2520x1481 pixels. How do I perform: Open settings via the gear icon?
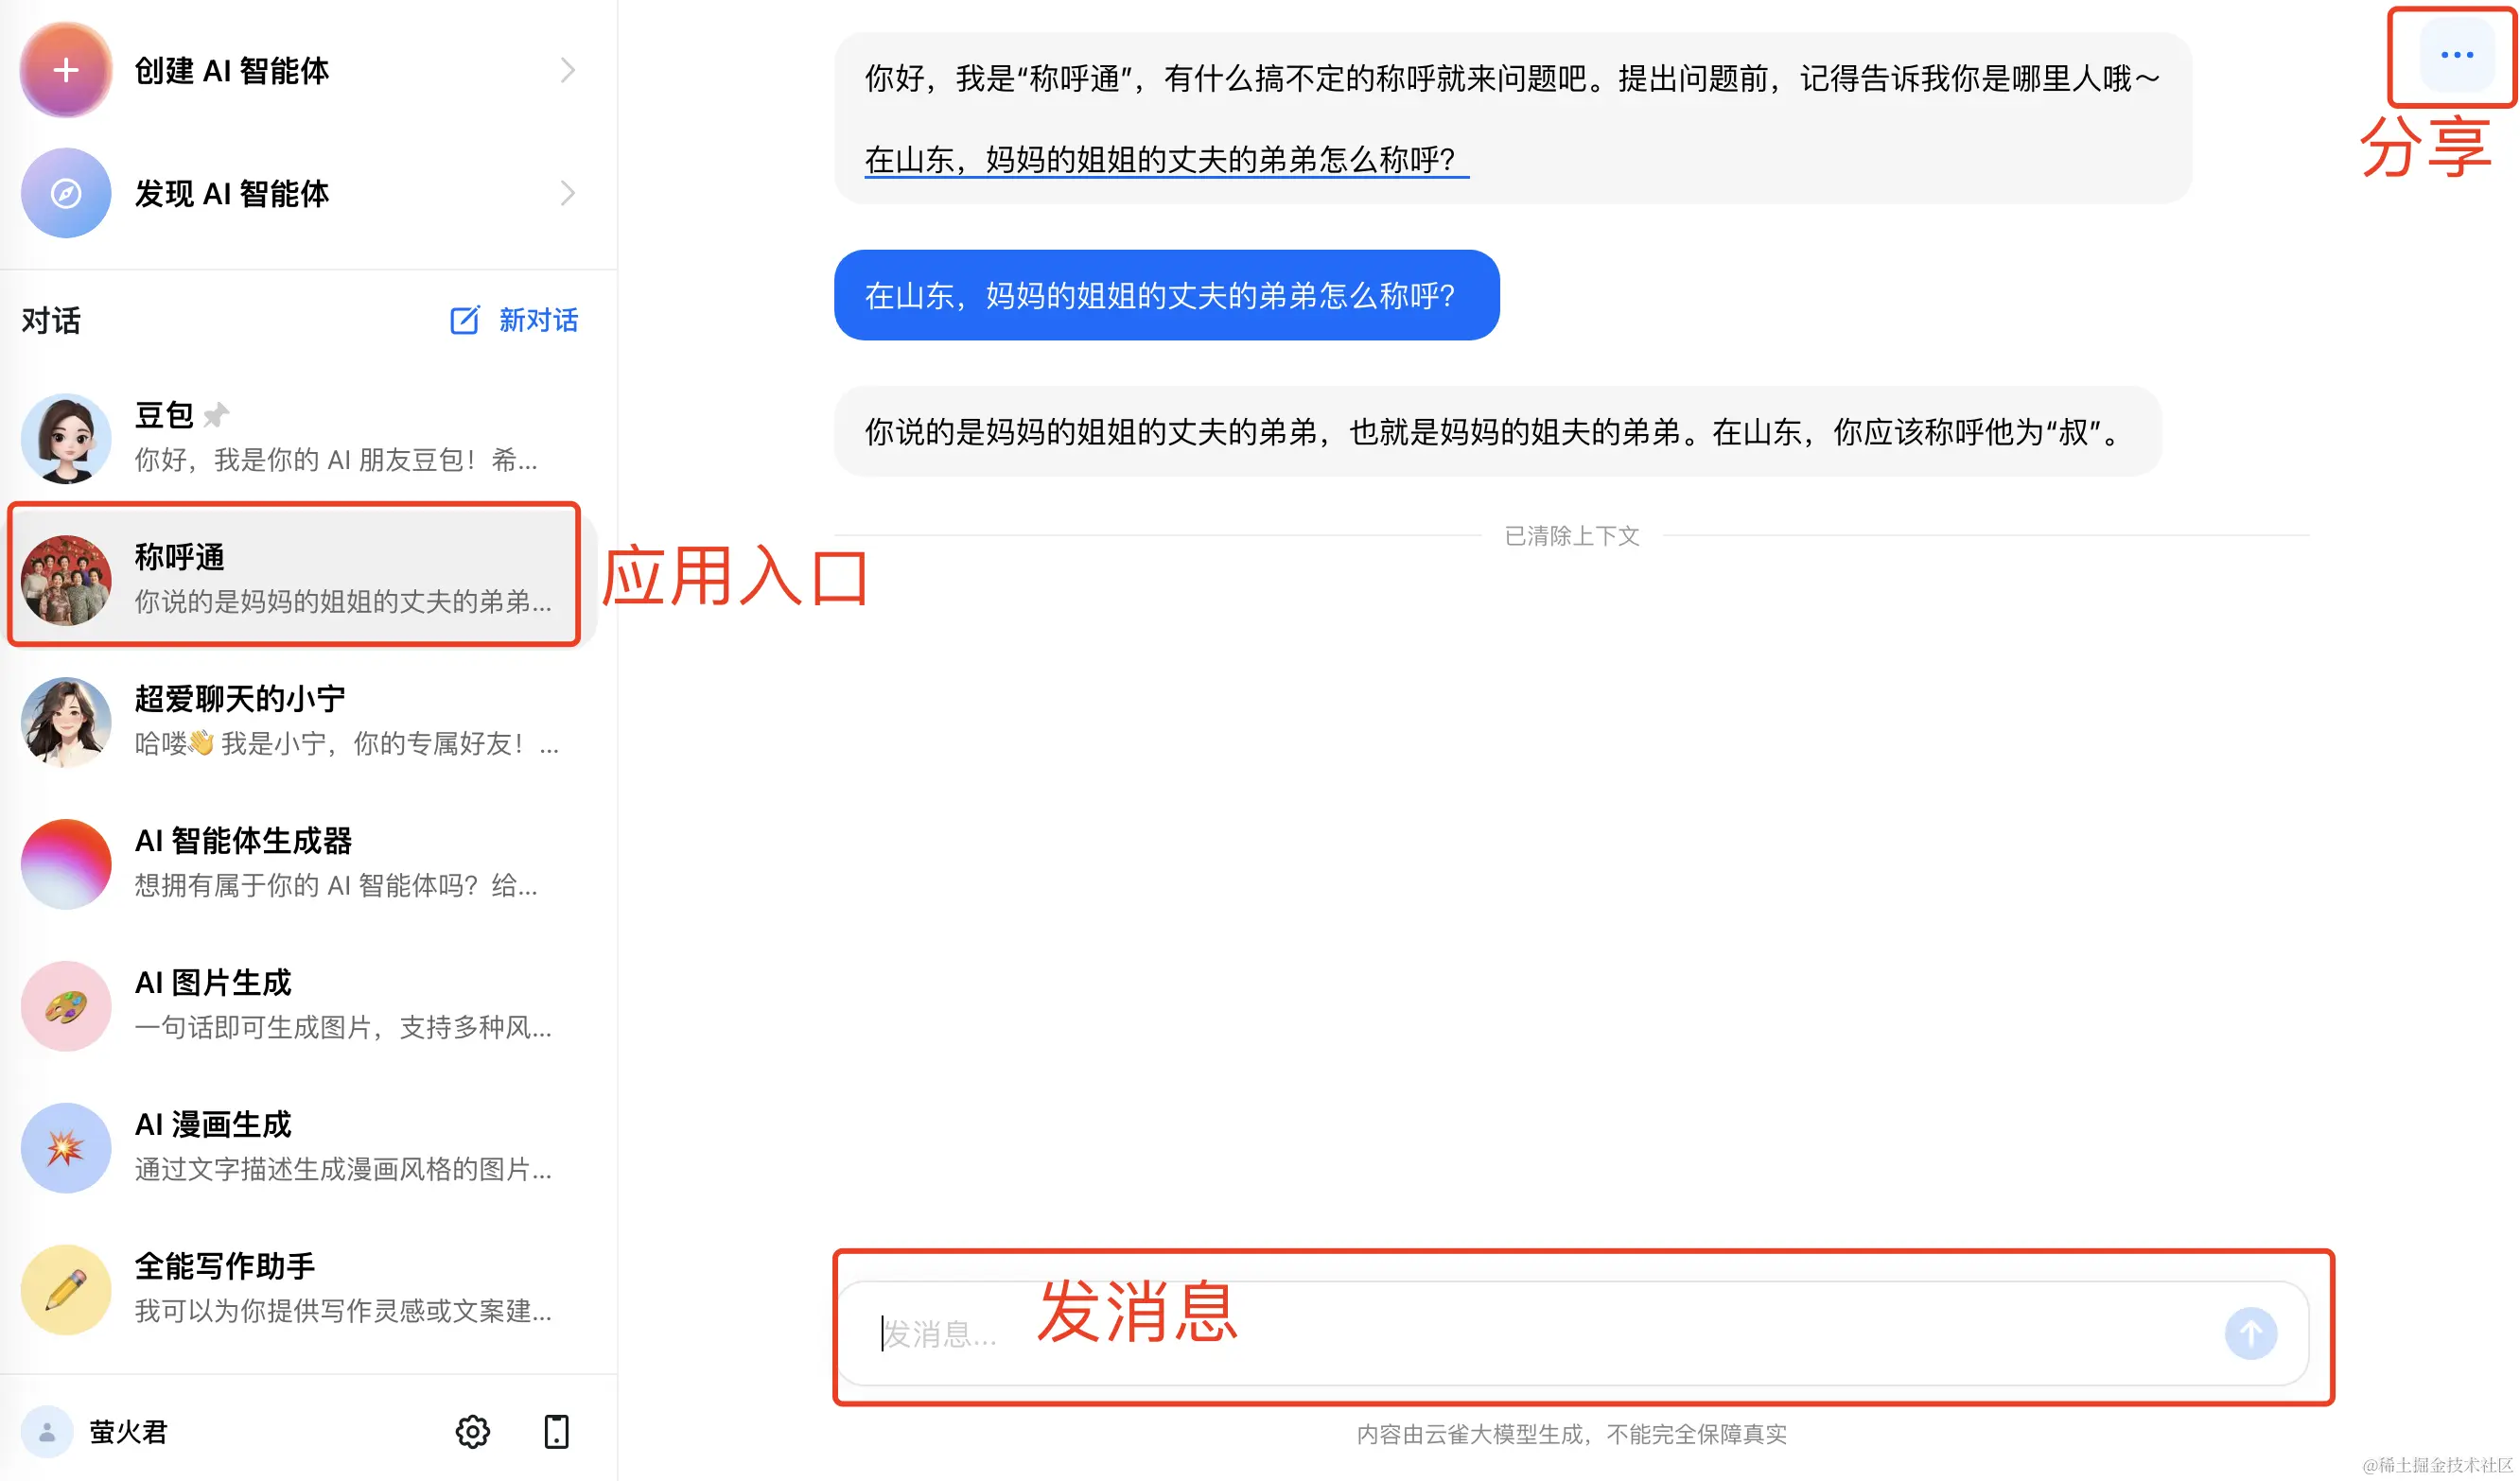click(x=473, y=1432)
